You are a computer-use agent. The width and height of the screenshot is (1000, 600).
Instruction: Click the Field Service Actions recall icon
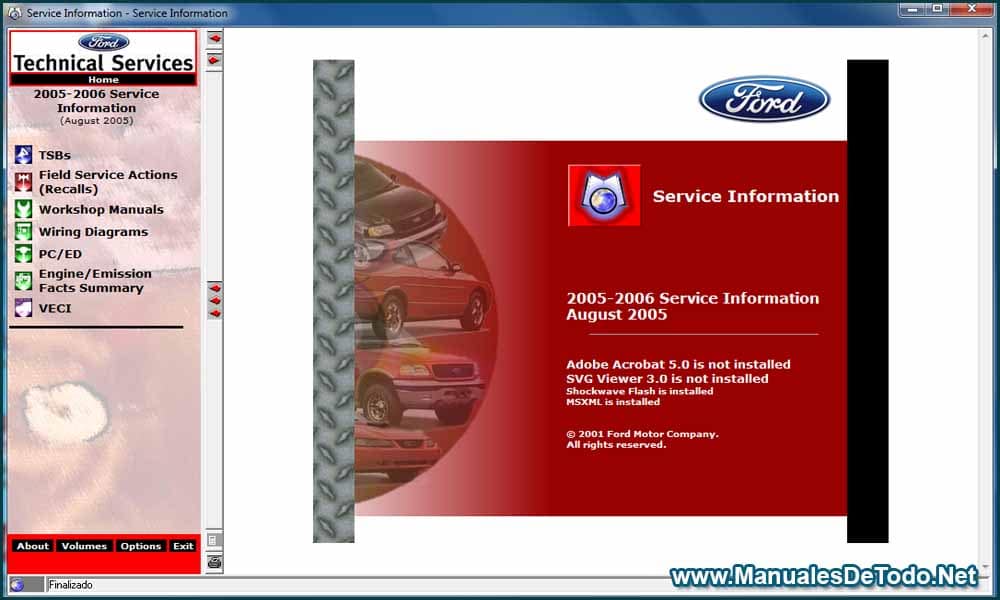point(22,182)
